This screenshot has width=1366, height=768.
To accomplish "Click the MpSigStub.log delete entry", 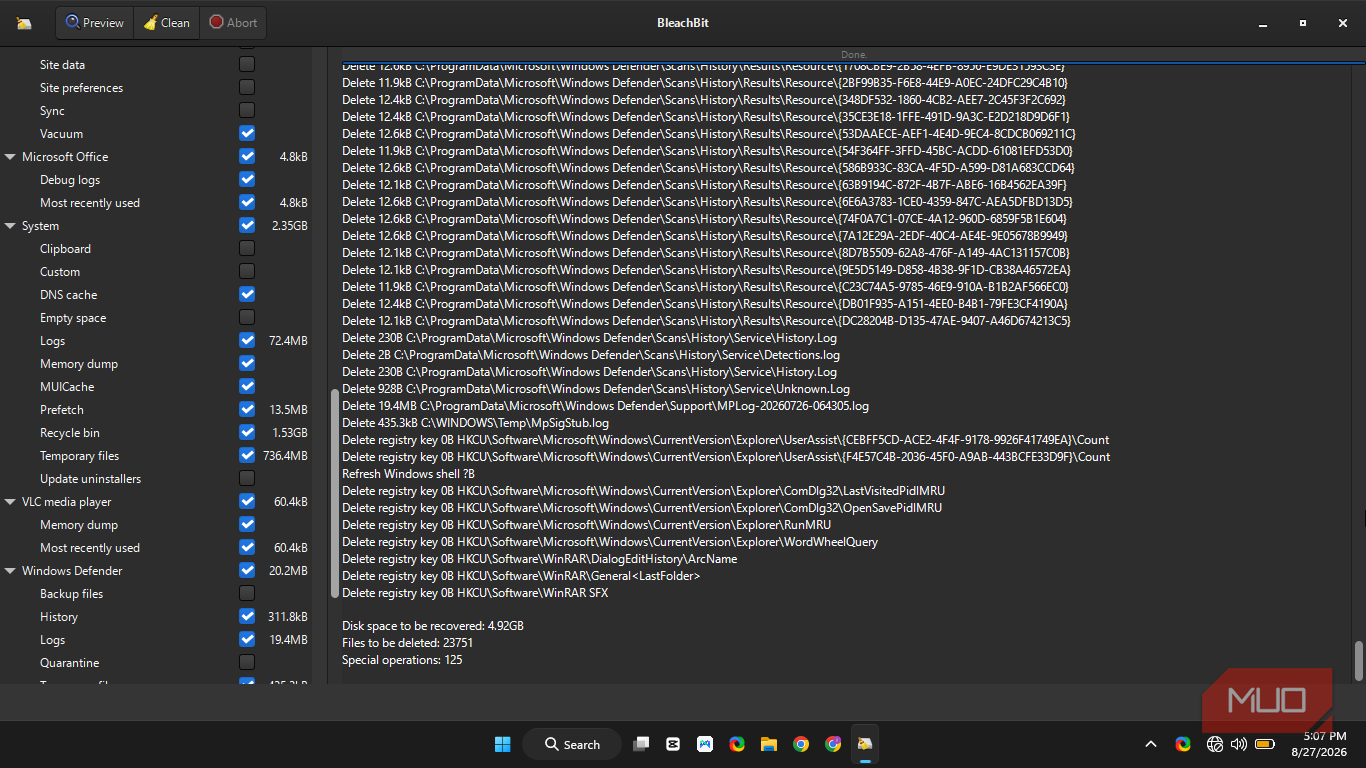I will (475, 423).
